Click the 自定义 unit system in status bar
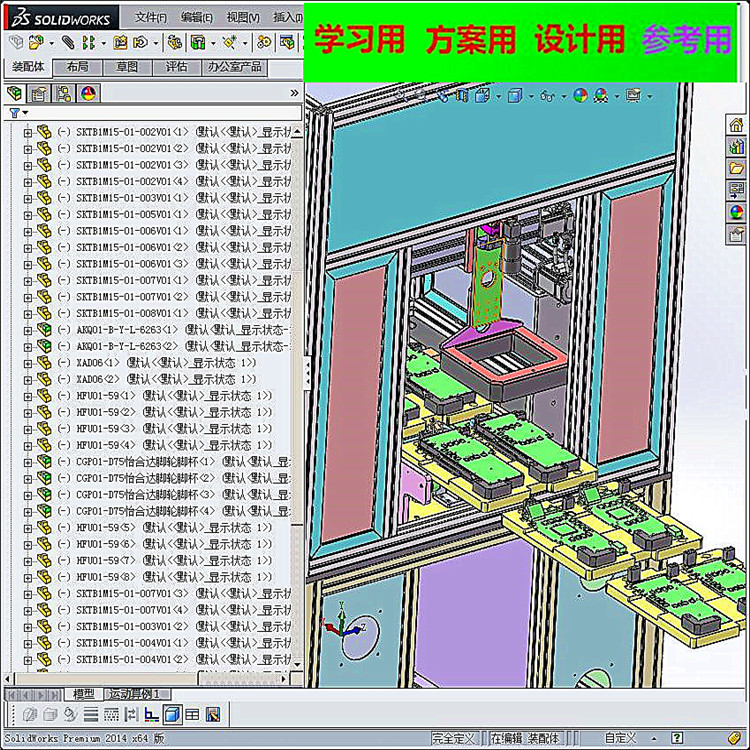The width and height of the screenshot is (750, 750). (x=620, y=738)
